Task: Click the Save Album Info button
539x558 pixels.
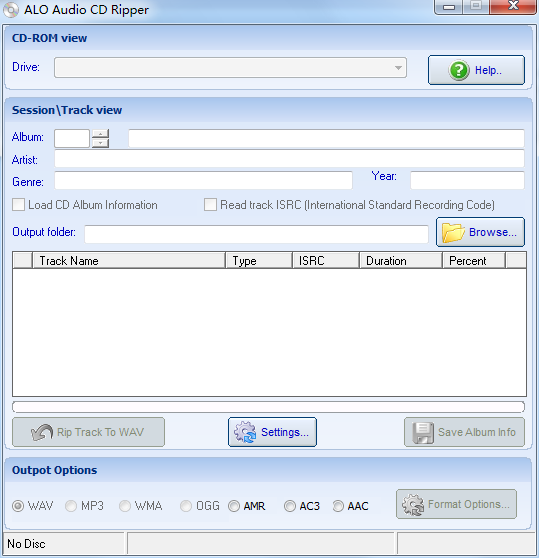Action: pos(464,432)
